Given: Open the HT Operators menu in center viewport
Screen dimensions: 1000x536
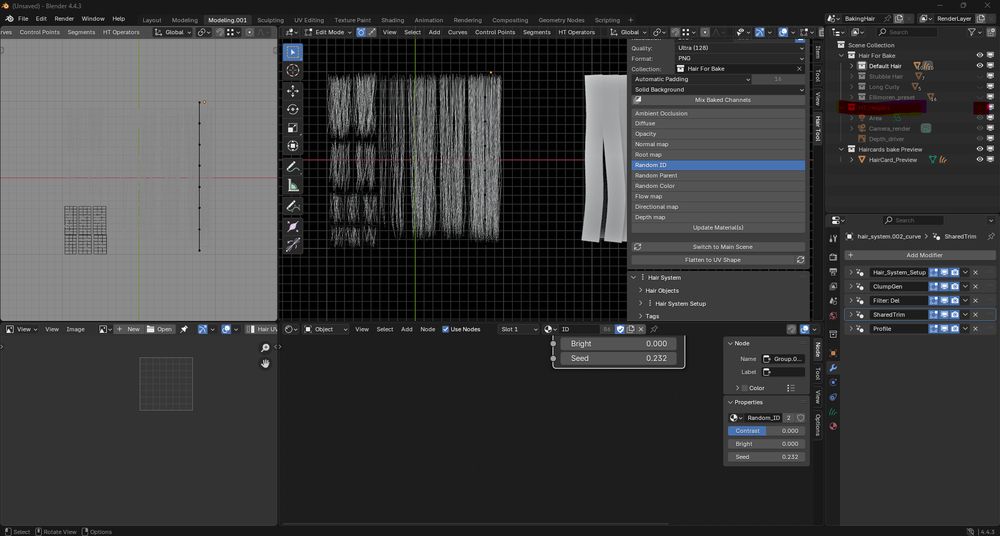Looking at the screenshot, I should pyautogui.click(x=577, y=32).
